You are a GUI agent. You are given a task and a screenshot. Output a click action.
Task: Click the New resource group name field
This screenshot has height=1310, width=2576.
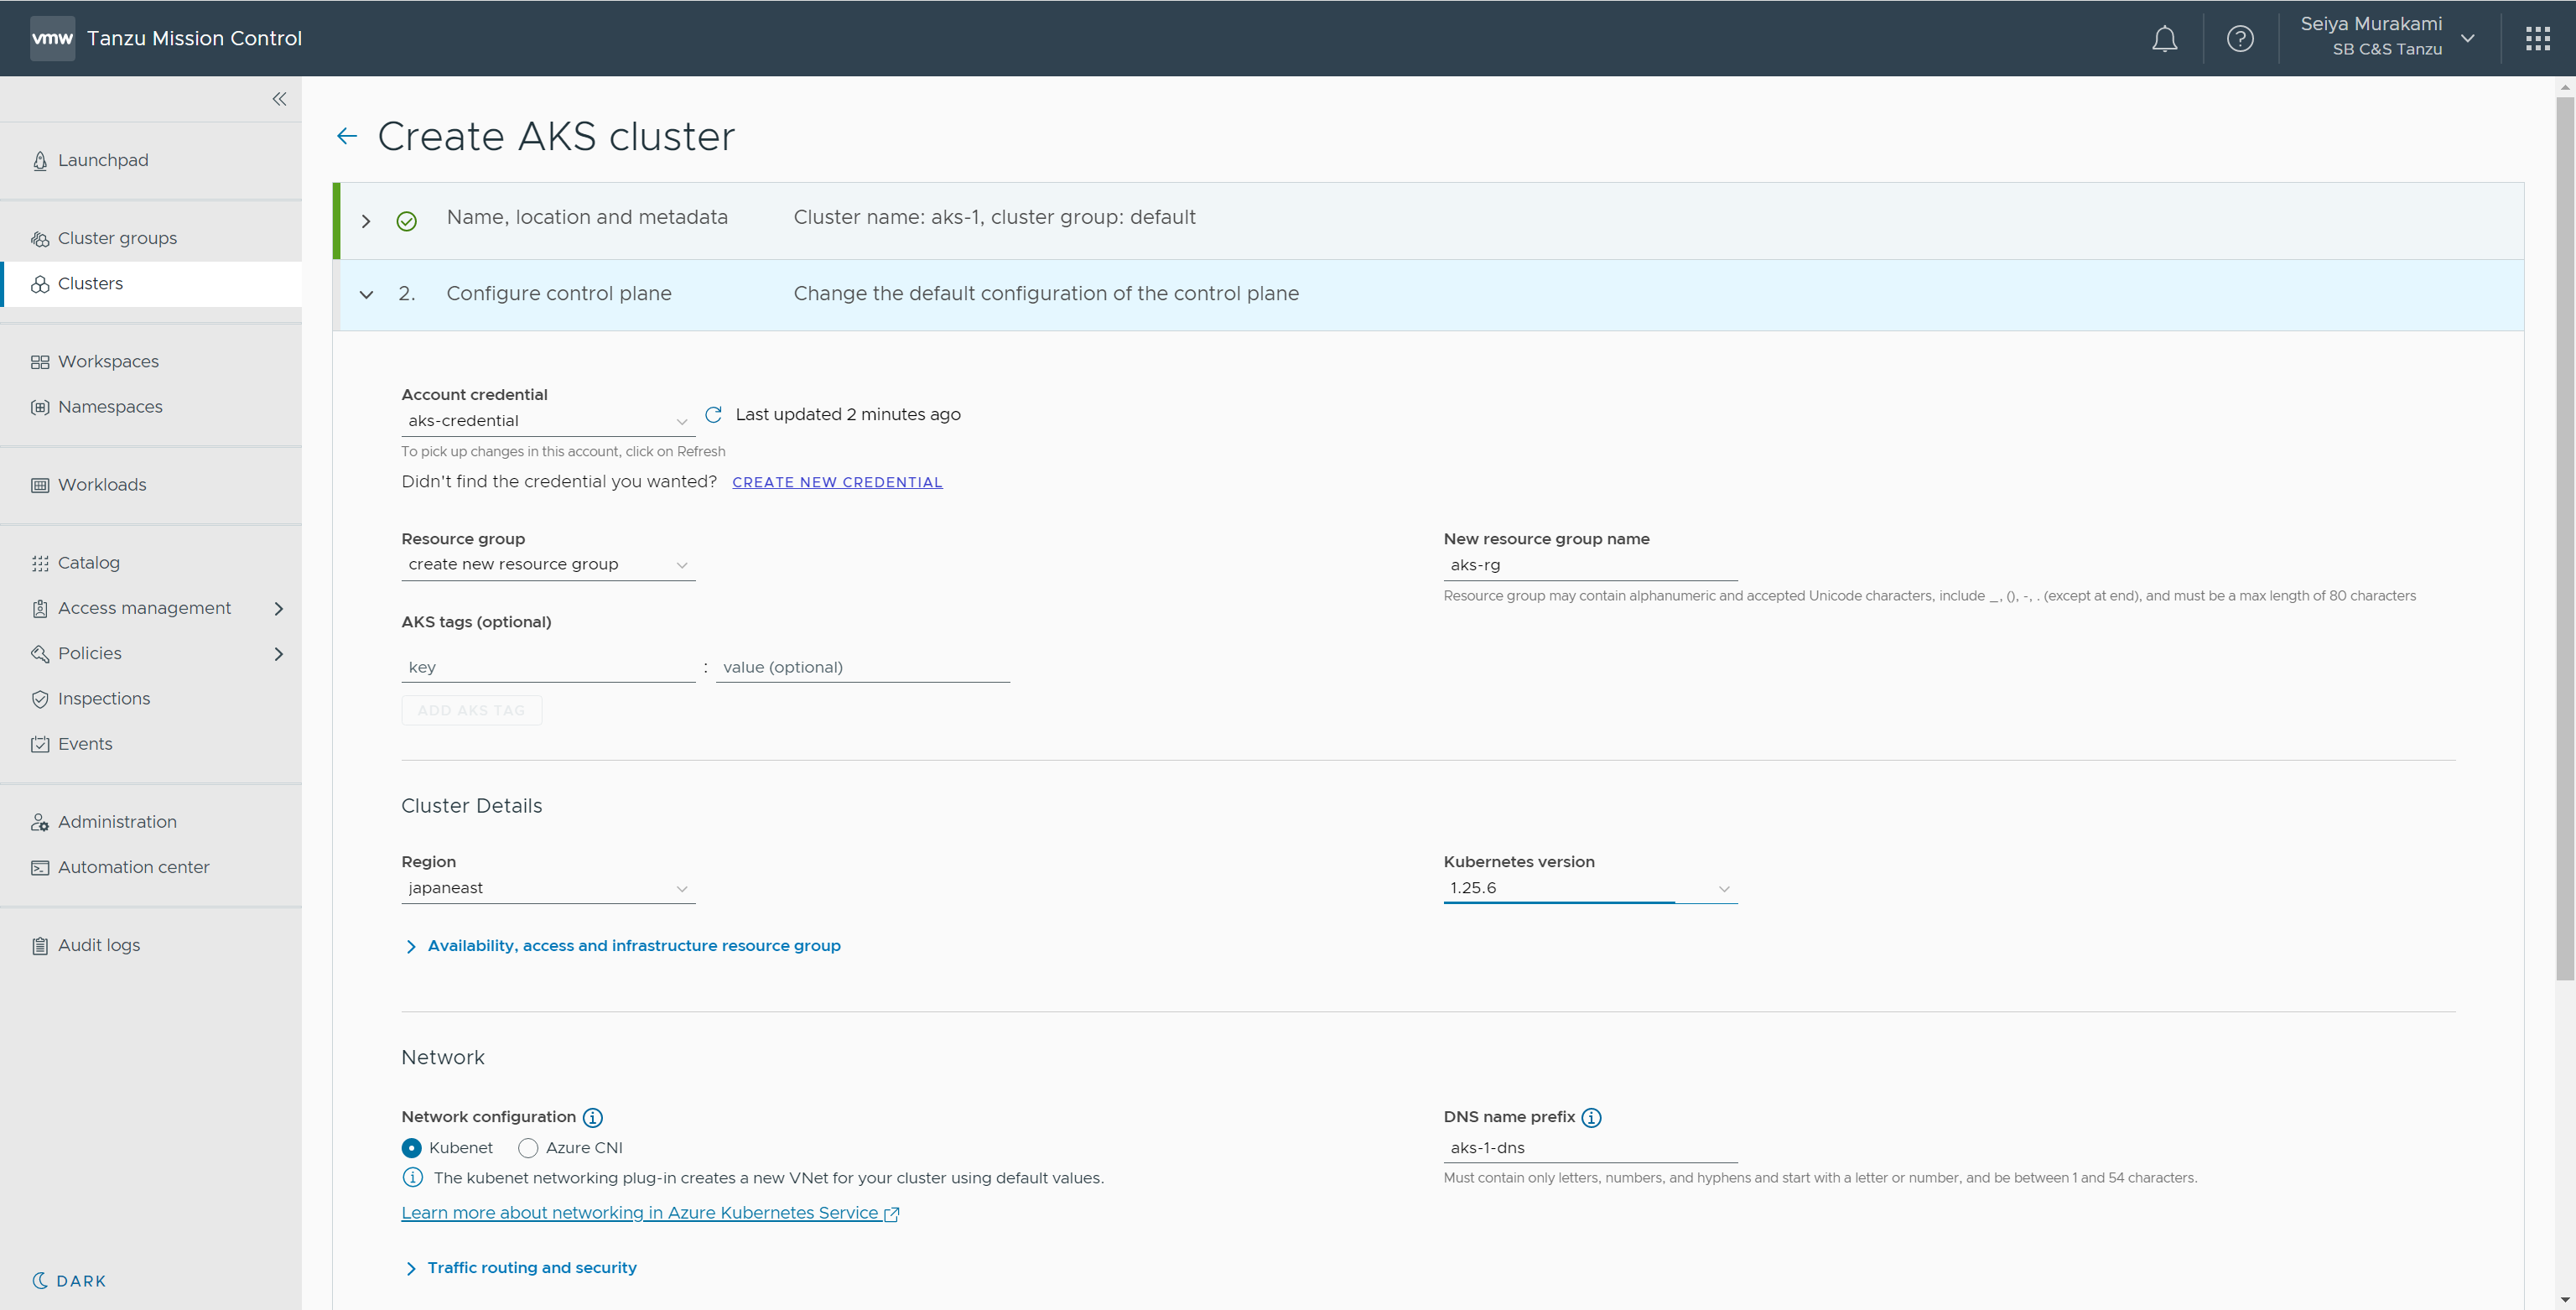coord(1589,565)
